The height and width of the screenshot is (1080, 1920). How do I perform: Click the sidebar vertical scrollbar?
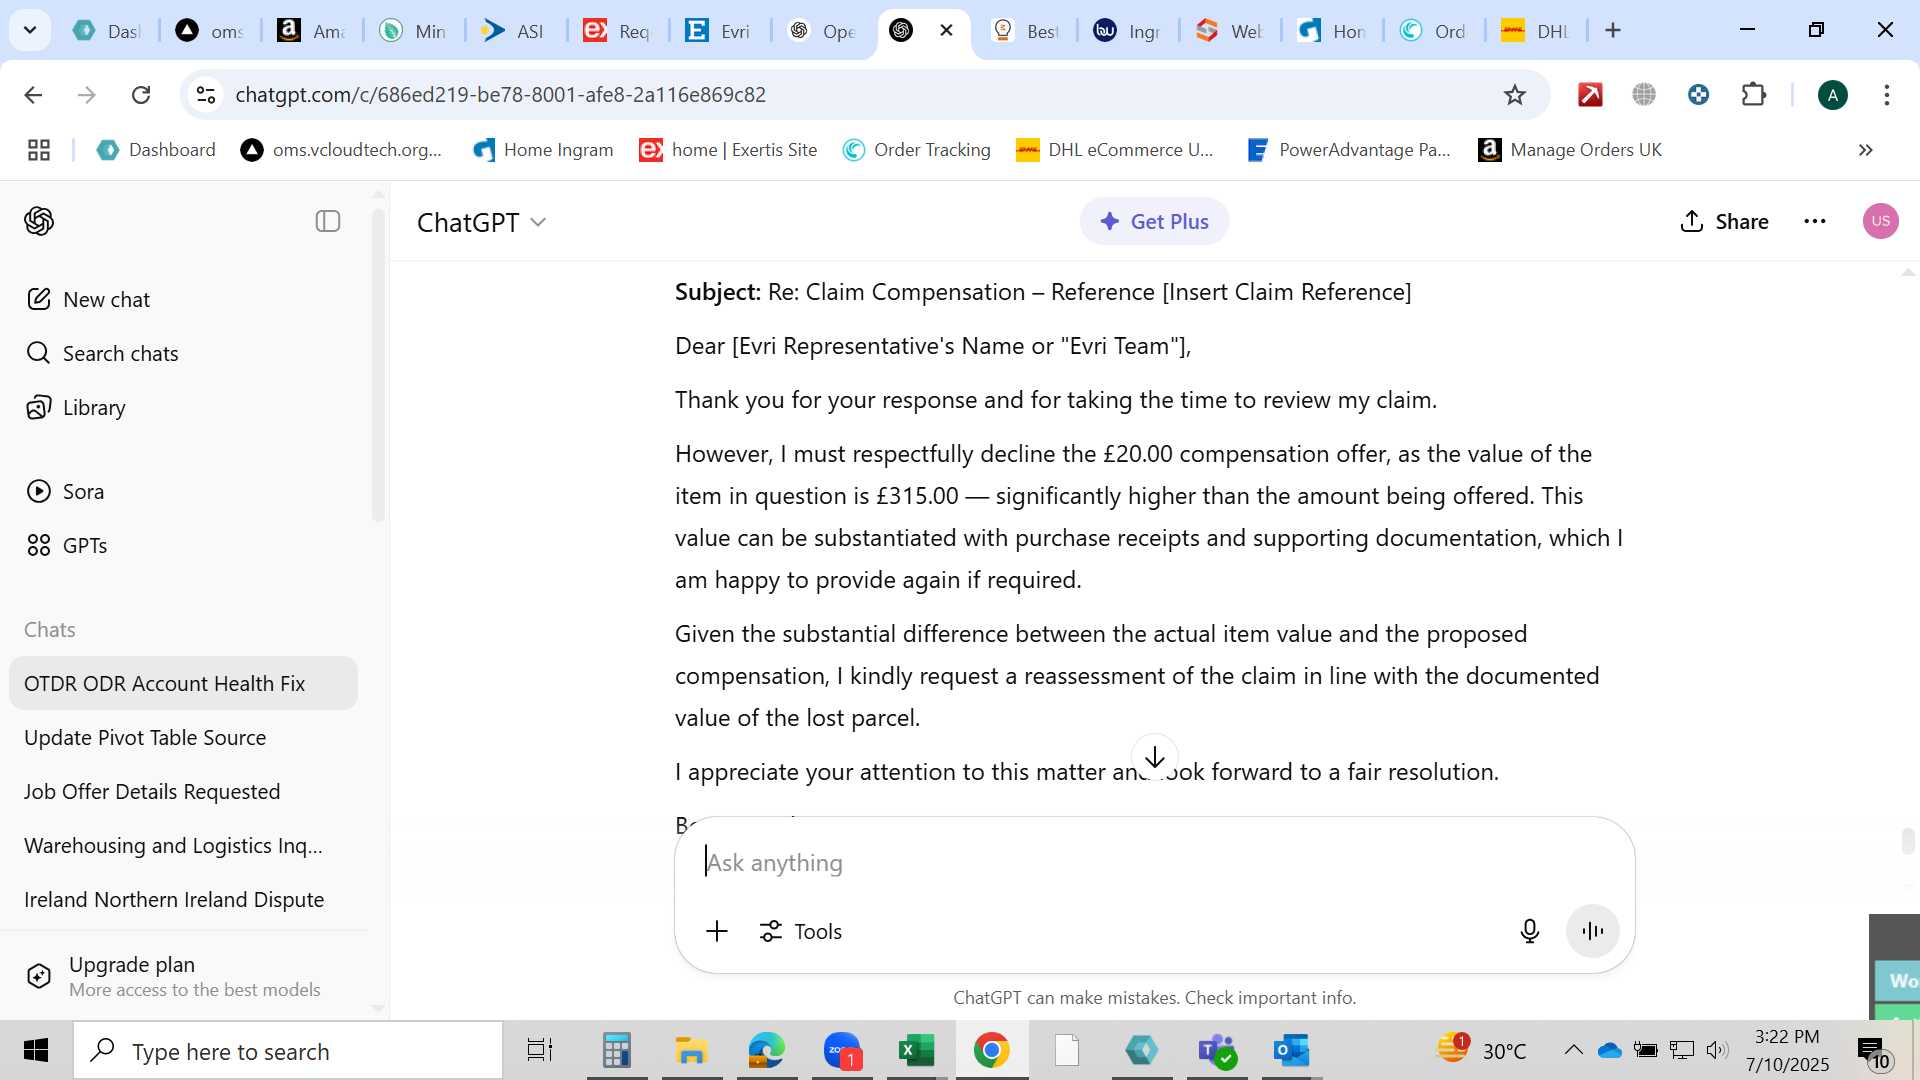[x=378, y=365]
